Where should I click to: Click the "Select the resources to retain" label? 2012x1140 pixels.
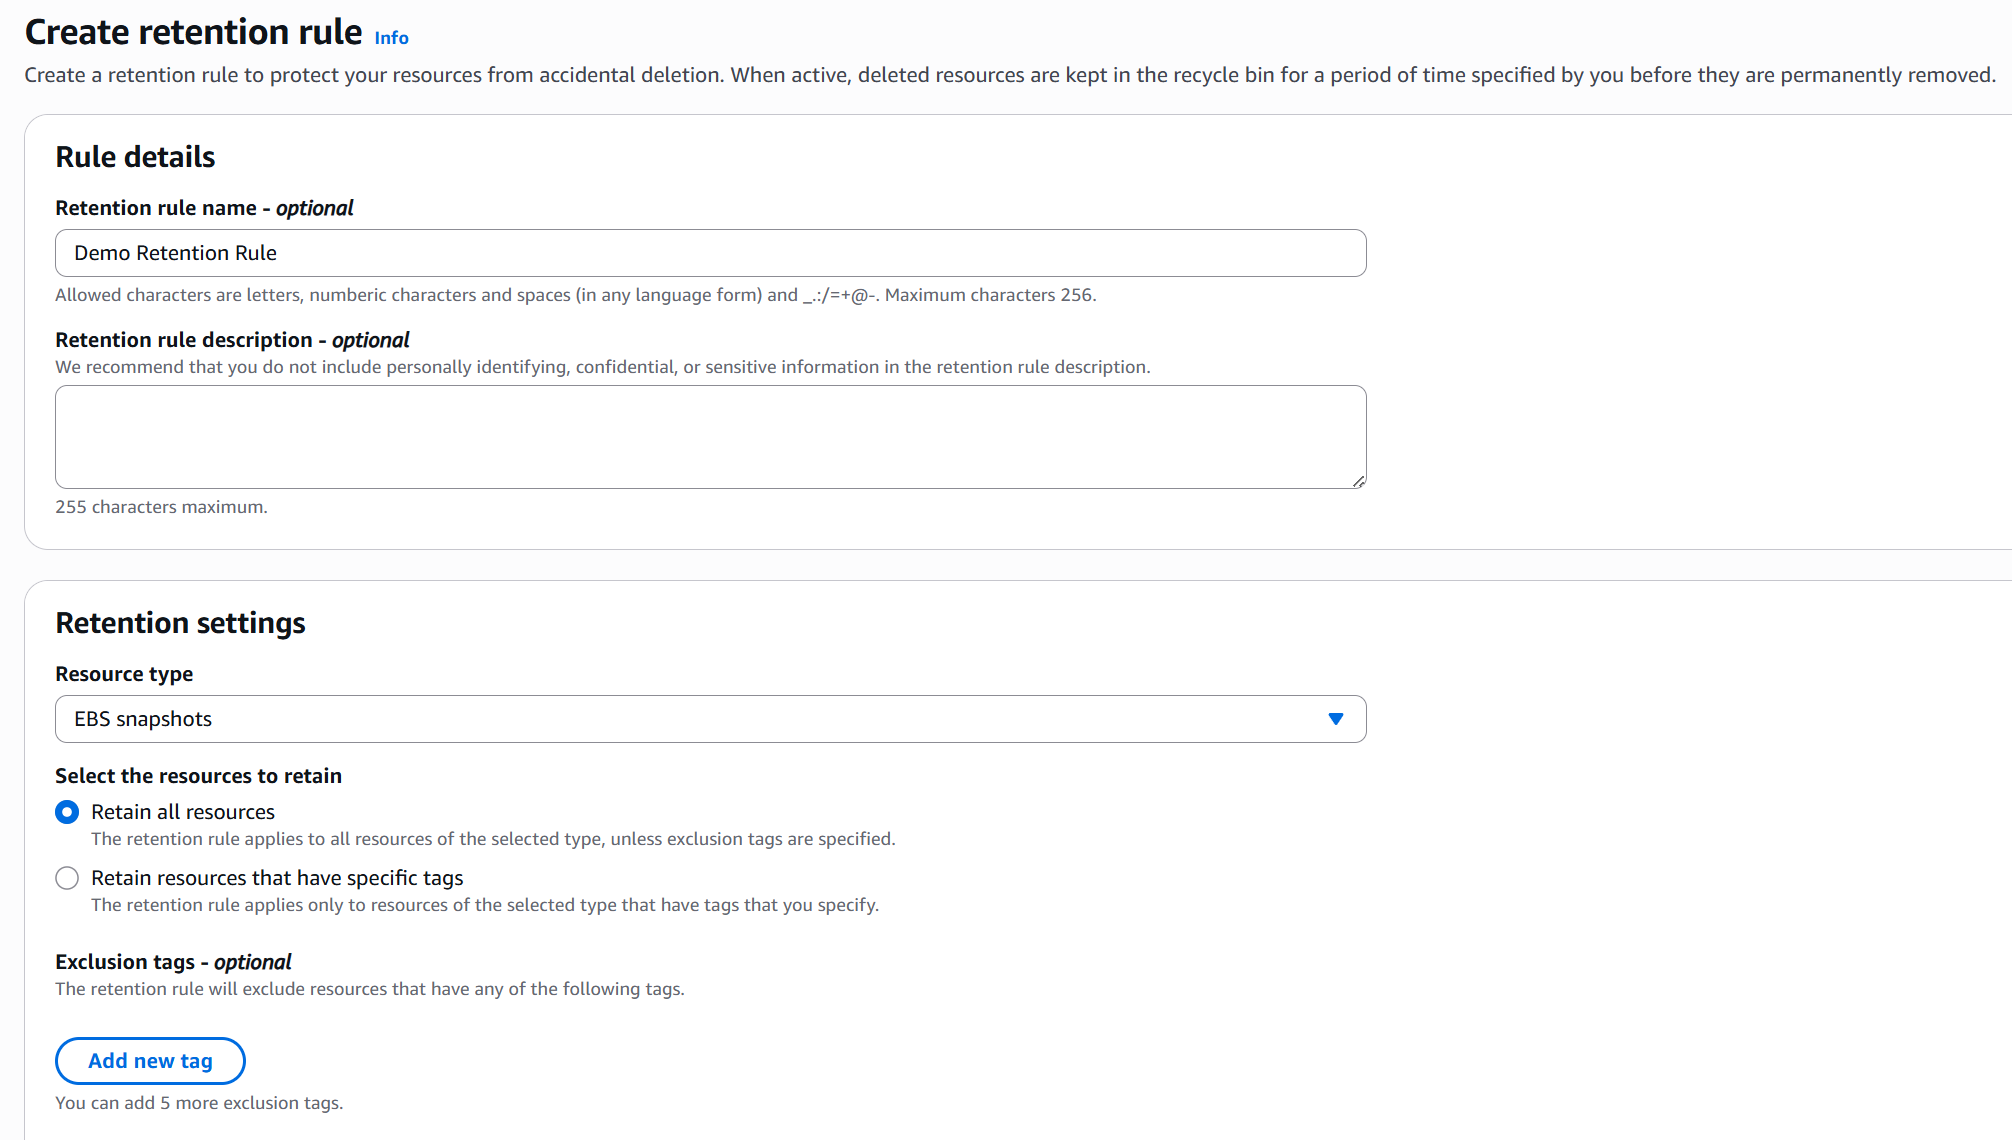click(198, 776)
